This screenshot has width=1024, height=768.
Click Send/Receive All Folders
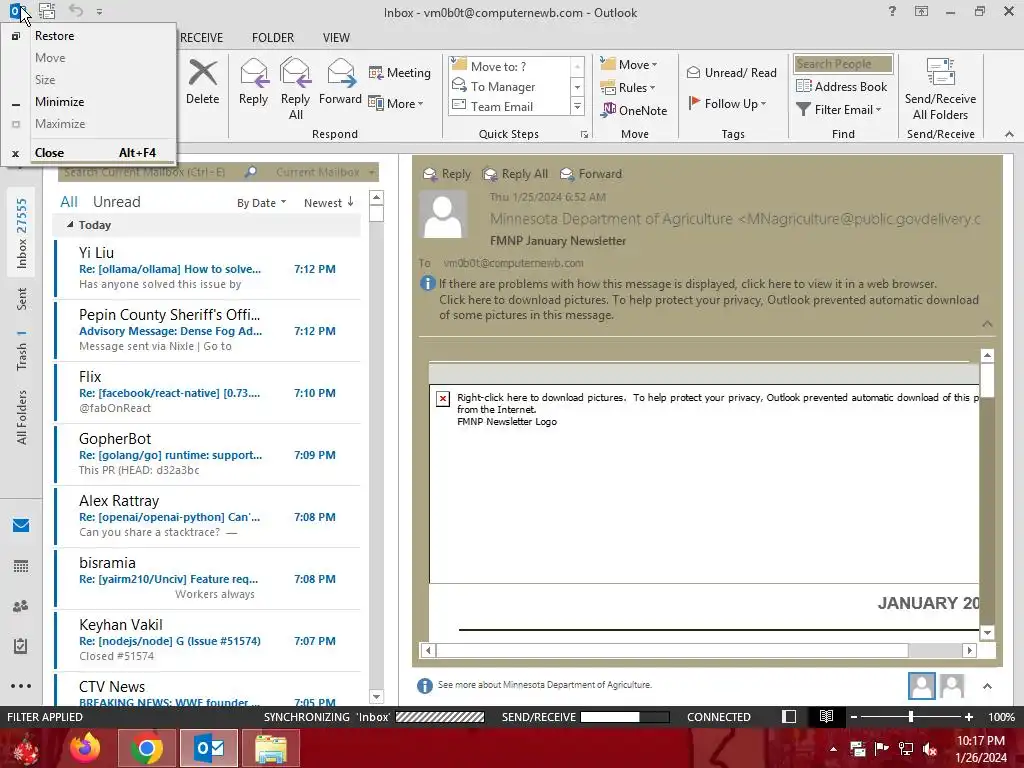pos(940,89)
